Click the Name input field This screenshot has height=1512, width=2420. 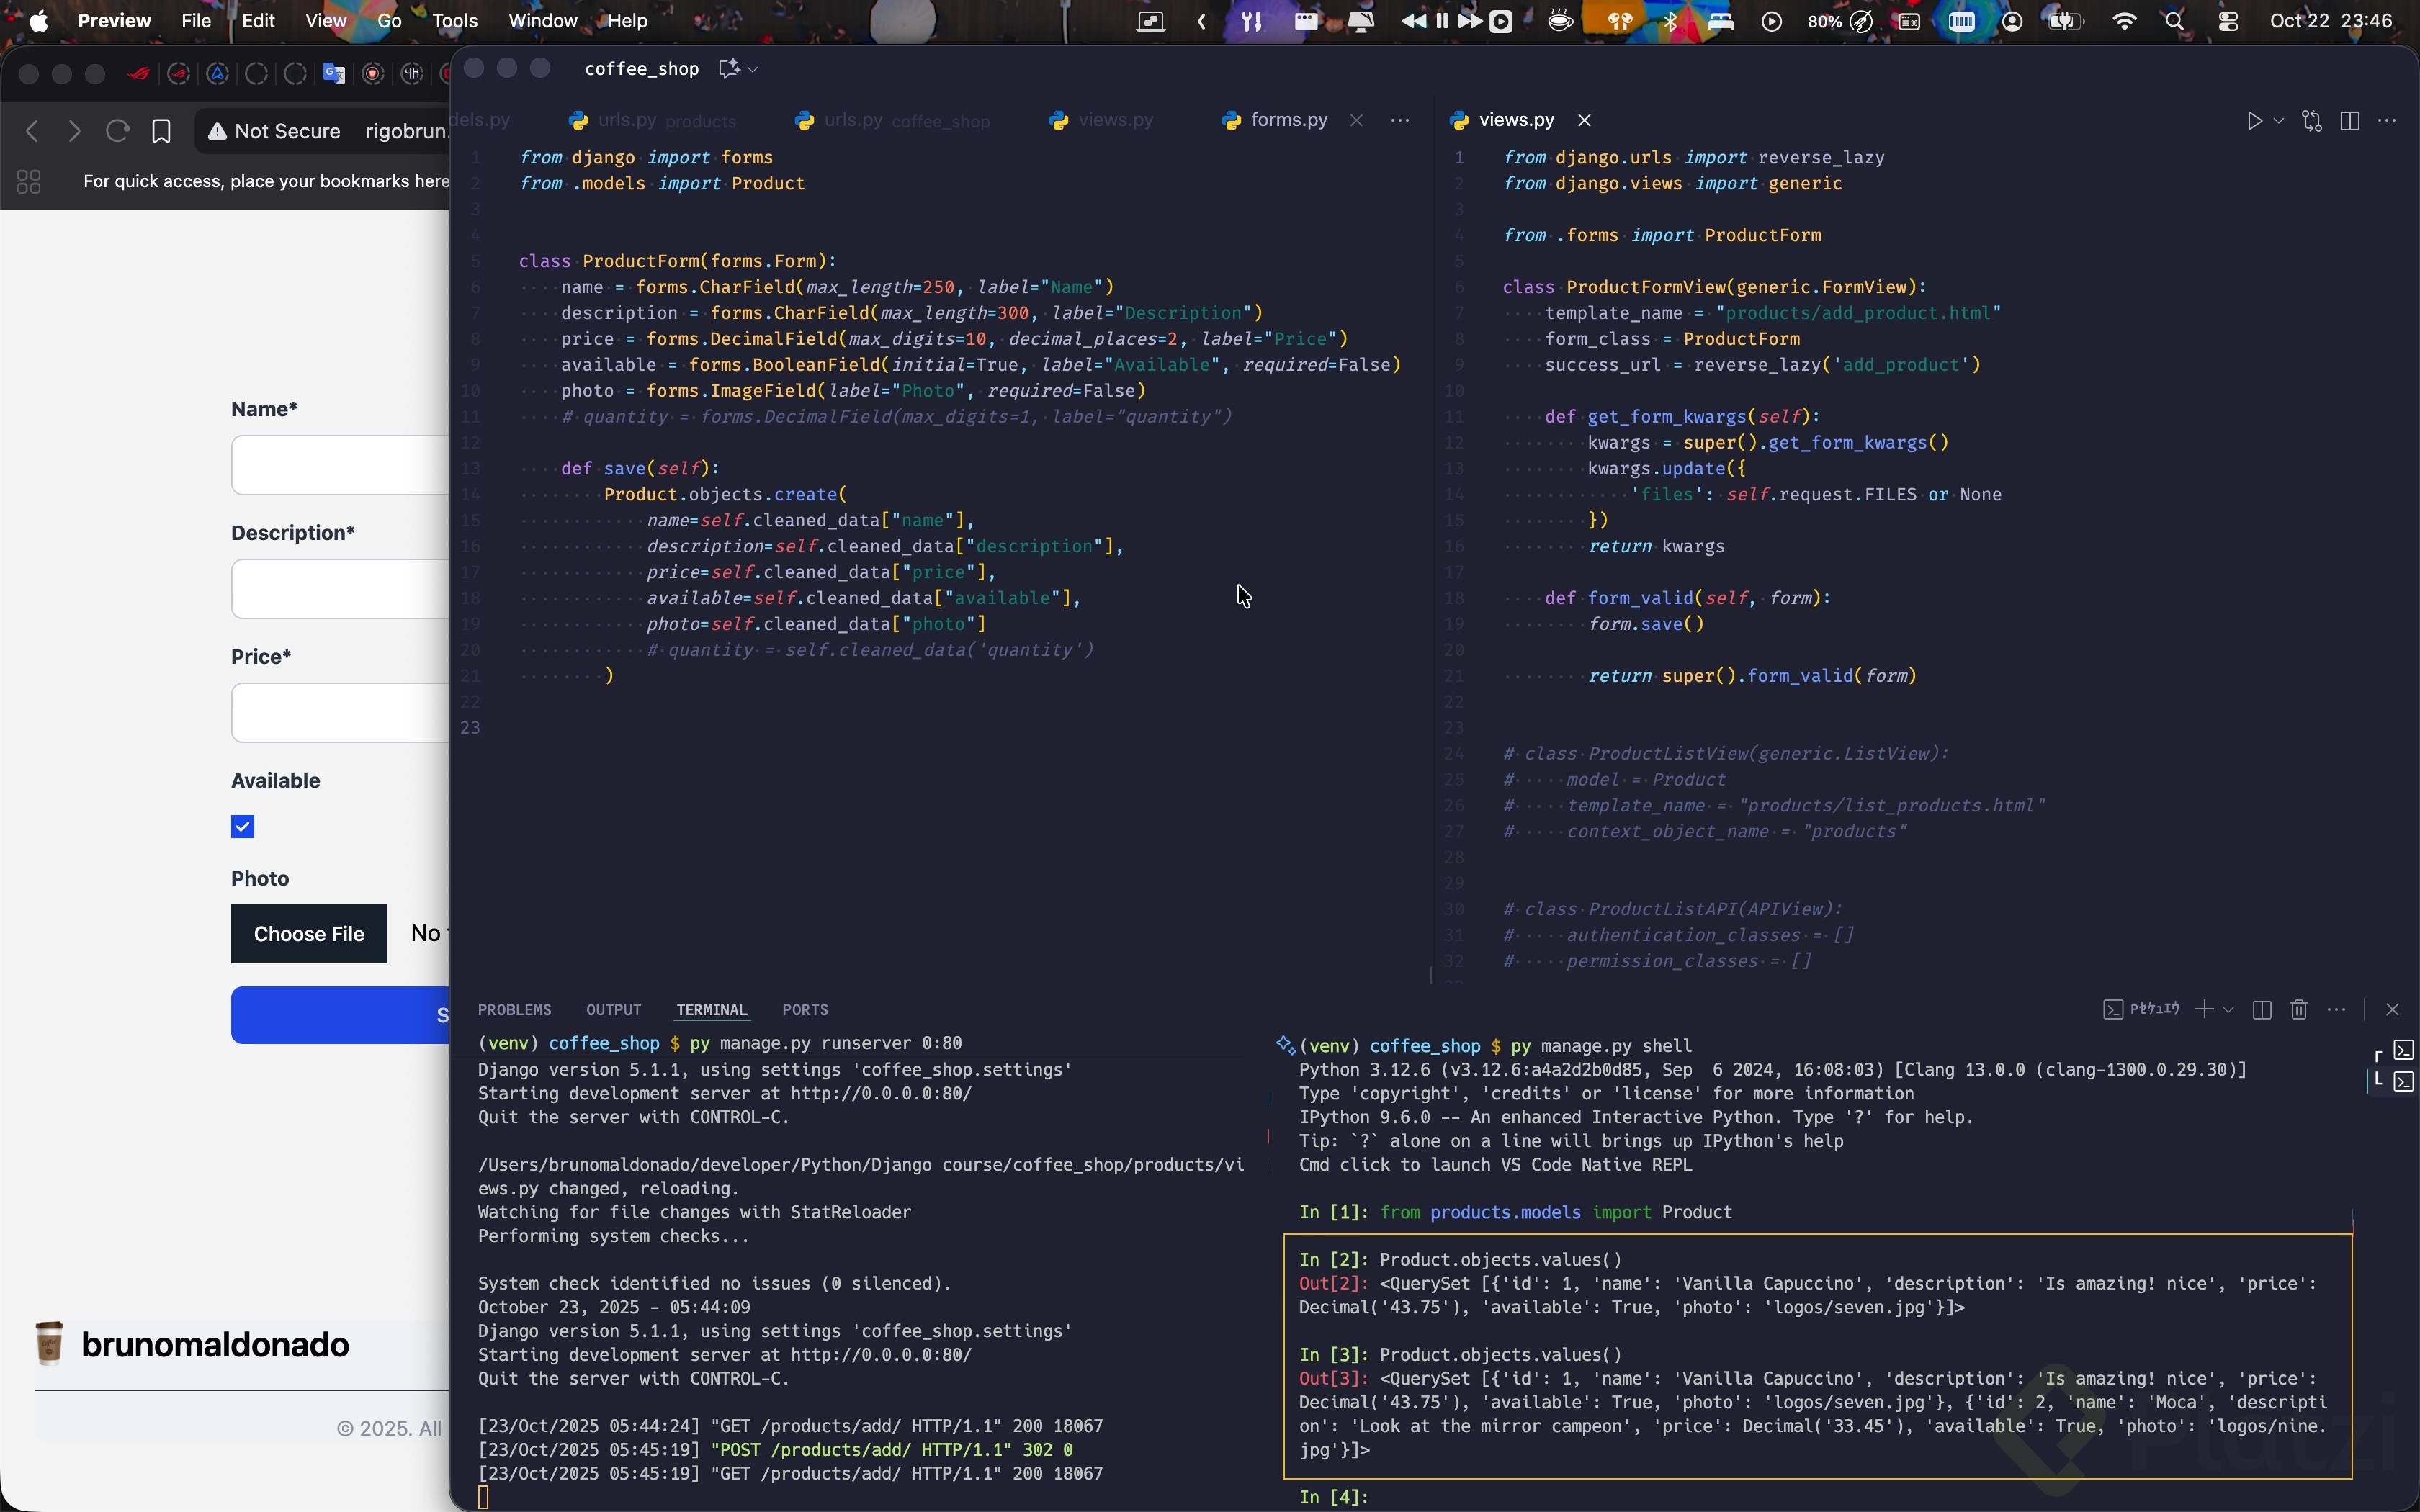pyautogui.click(x=340, y=465)
